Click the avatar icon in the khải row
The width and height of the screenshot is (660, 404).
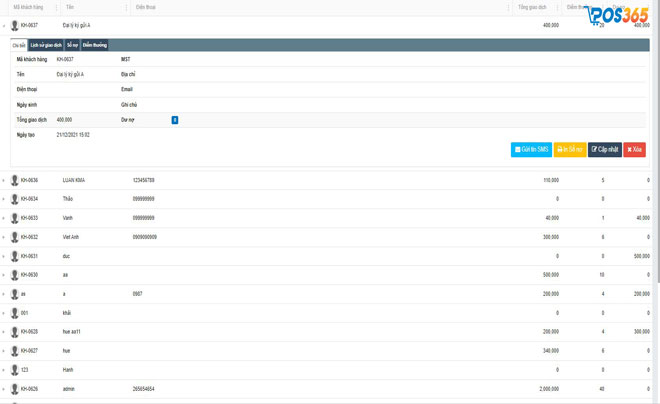(15, 313)
